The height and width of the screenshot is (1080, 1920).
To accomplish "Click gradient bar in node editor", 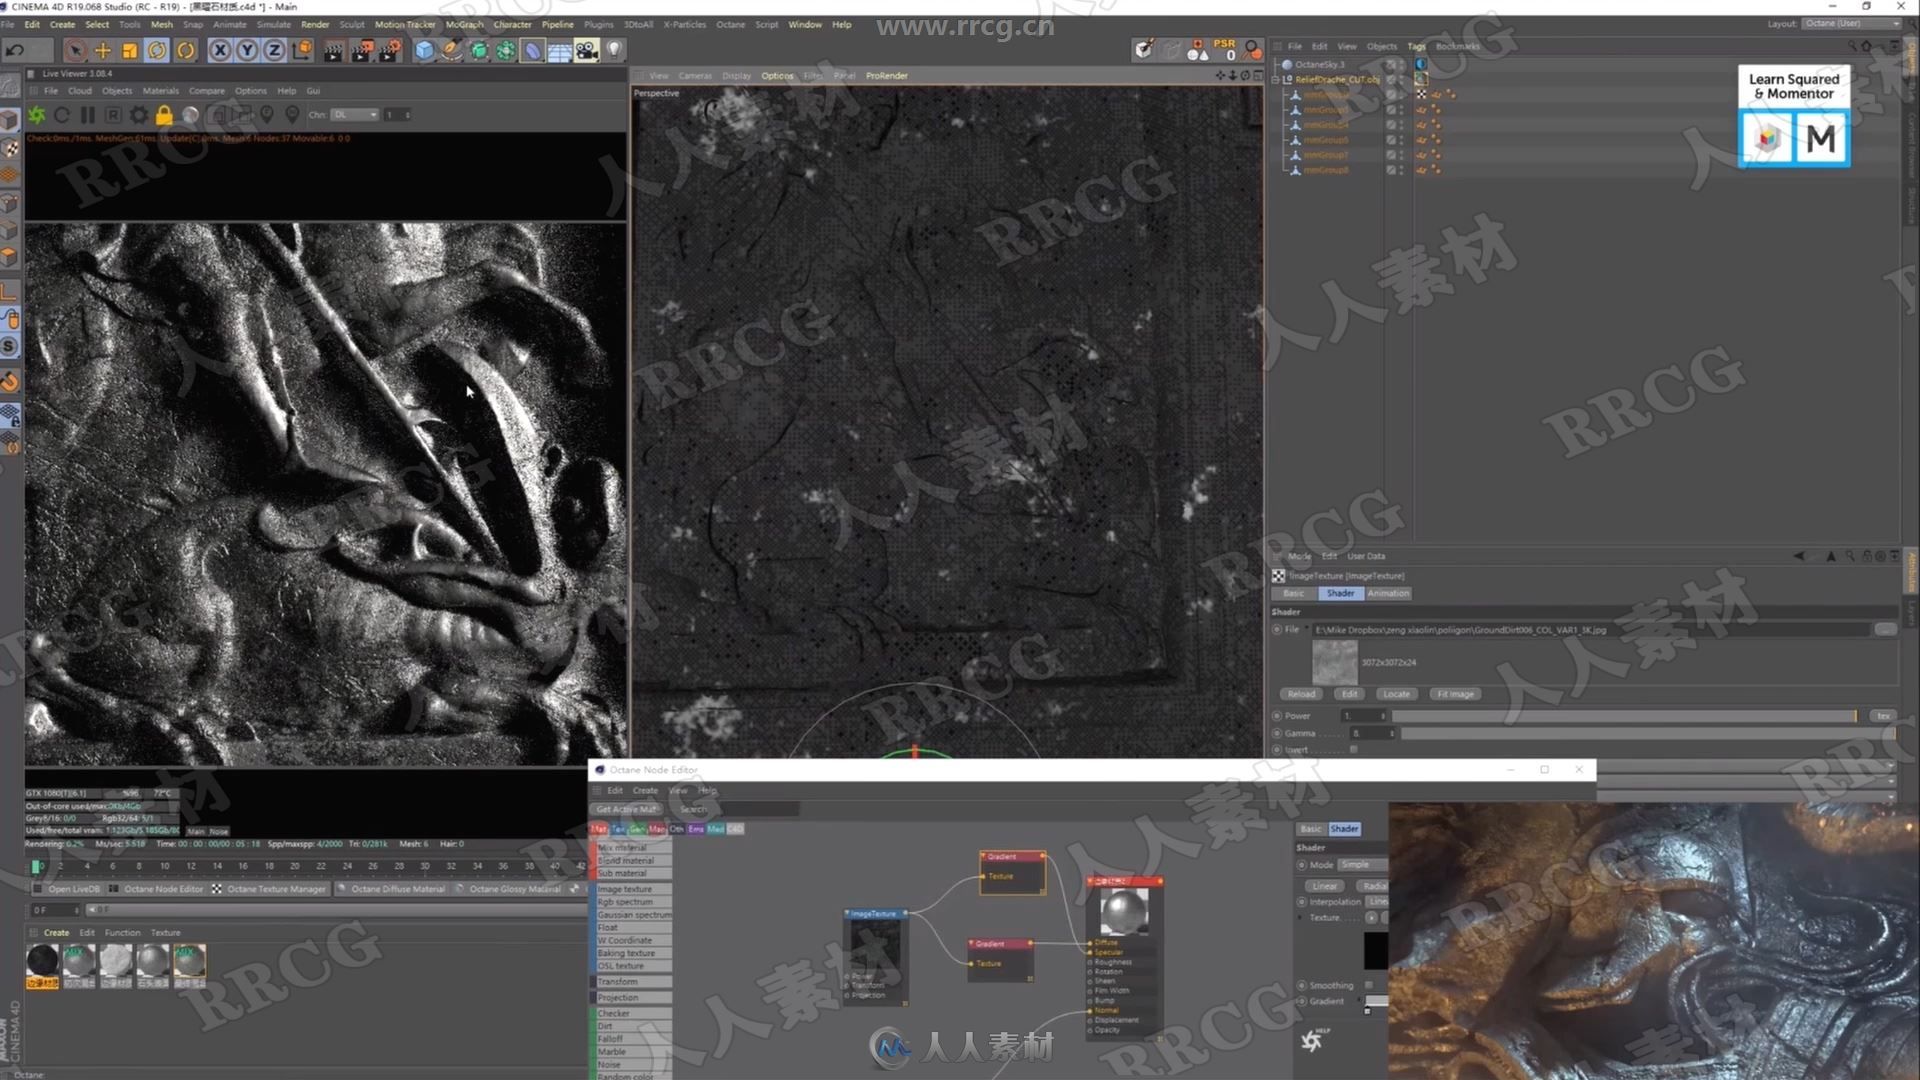I will 1377,1001.
